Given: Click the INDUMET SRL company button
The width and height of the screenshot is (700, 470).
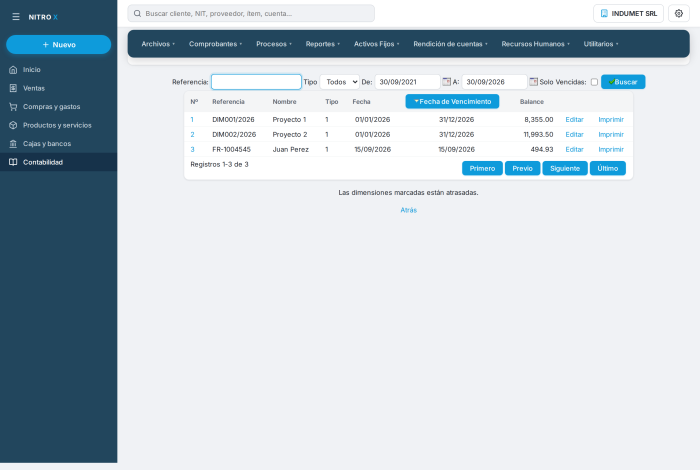Looking at the screenshot, I should [x=628, y=13].
